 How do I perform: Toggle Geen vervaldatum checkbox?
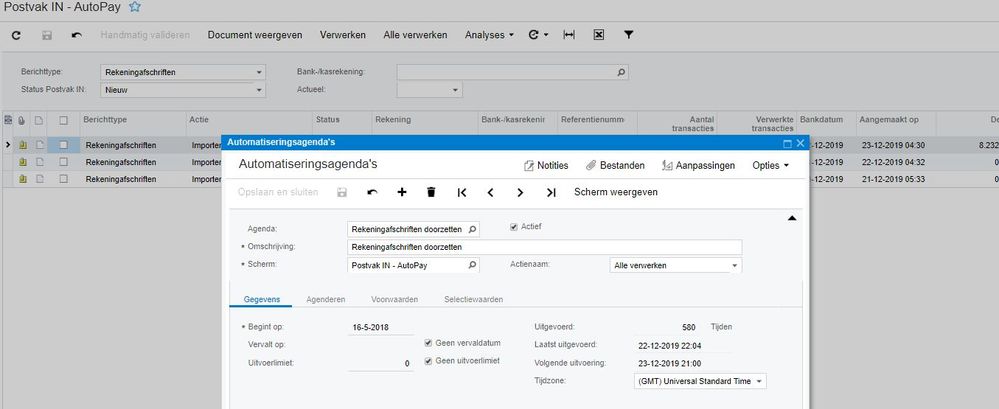click(x=428, y=343)
